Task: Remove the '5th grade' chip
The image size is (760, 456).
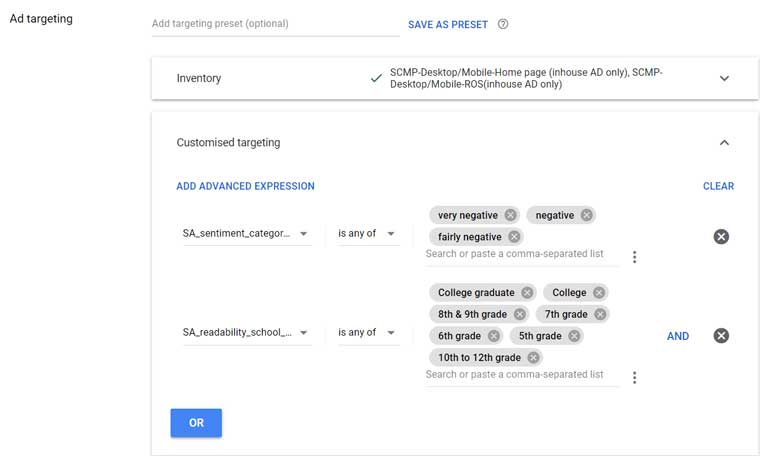Action: (574, 336)
